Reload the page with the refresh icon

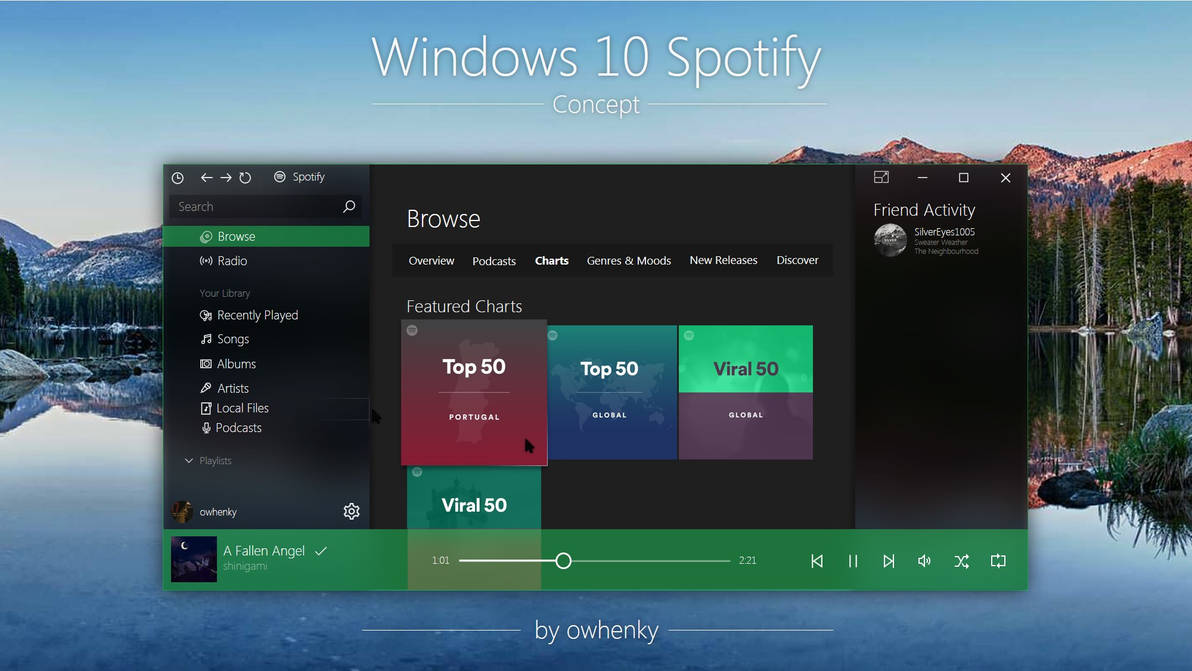pos(245,178)
